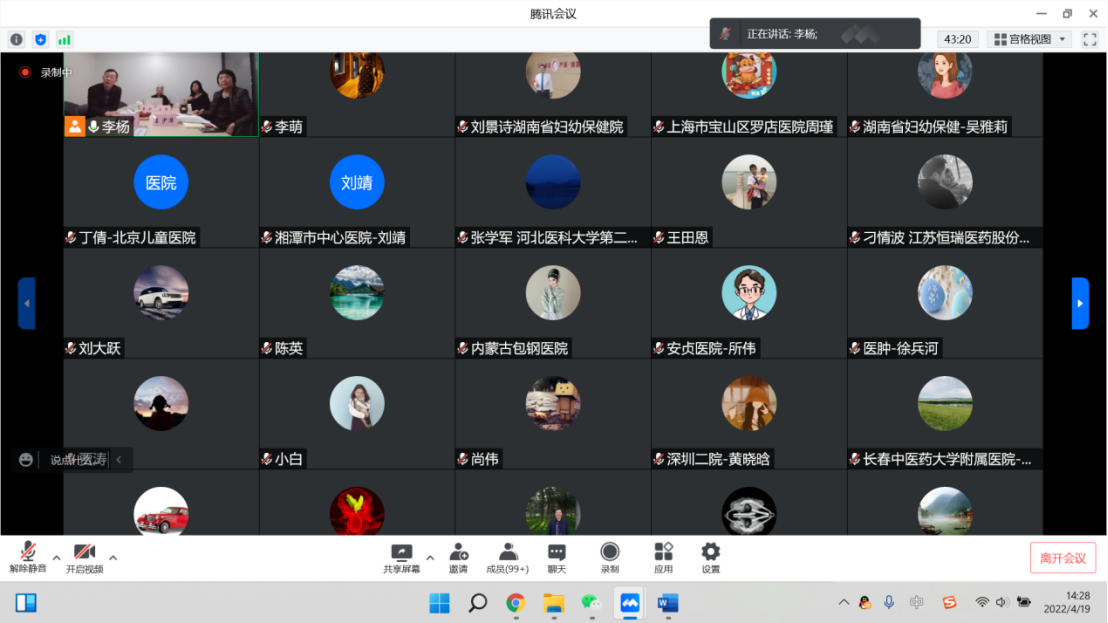This screenshot has width=1108, height=623.
Task: Click Sogou input method tray icon
Action: pos(949,603)
